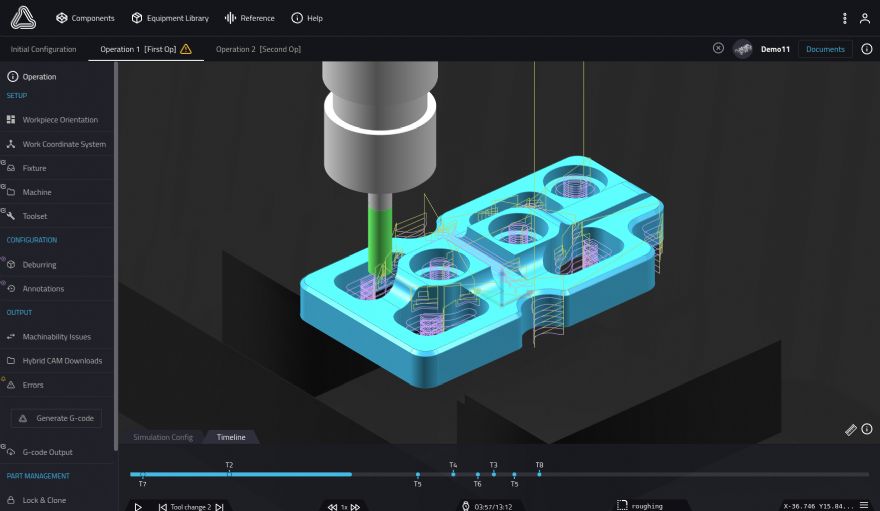Viewport: 880px width, 511px height.
Task: Open Workpiece Orientation settings
Action: coord(60,120)
